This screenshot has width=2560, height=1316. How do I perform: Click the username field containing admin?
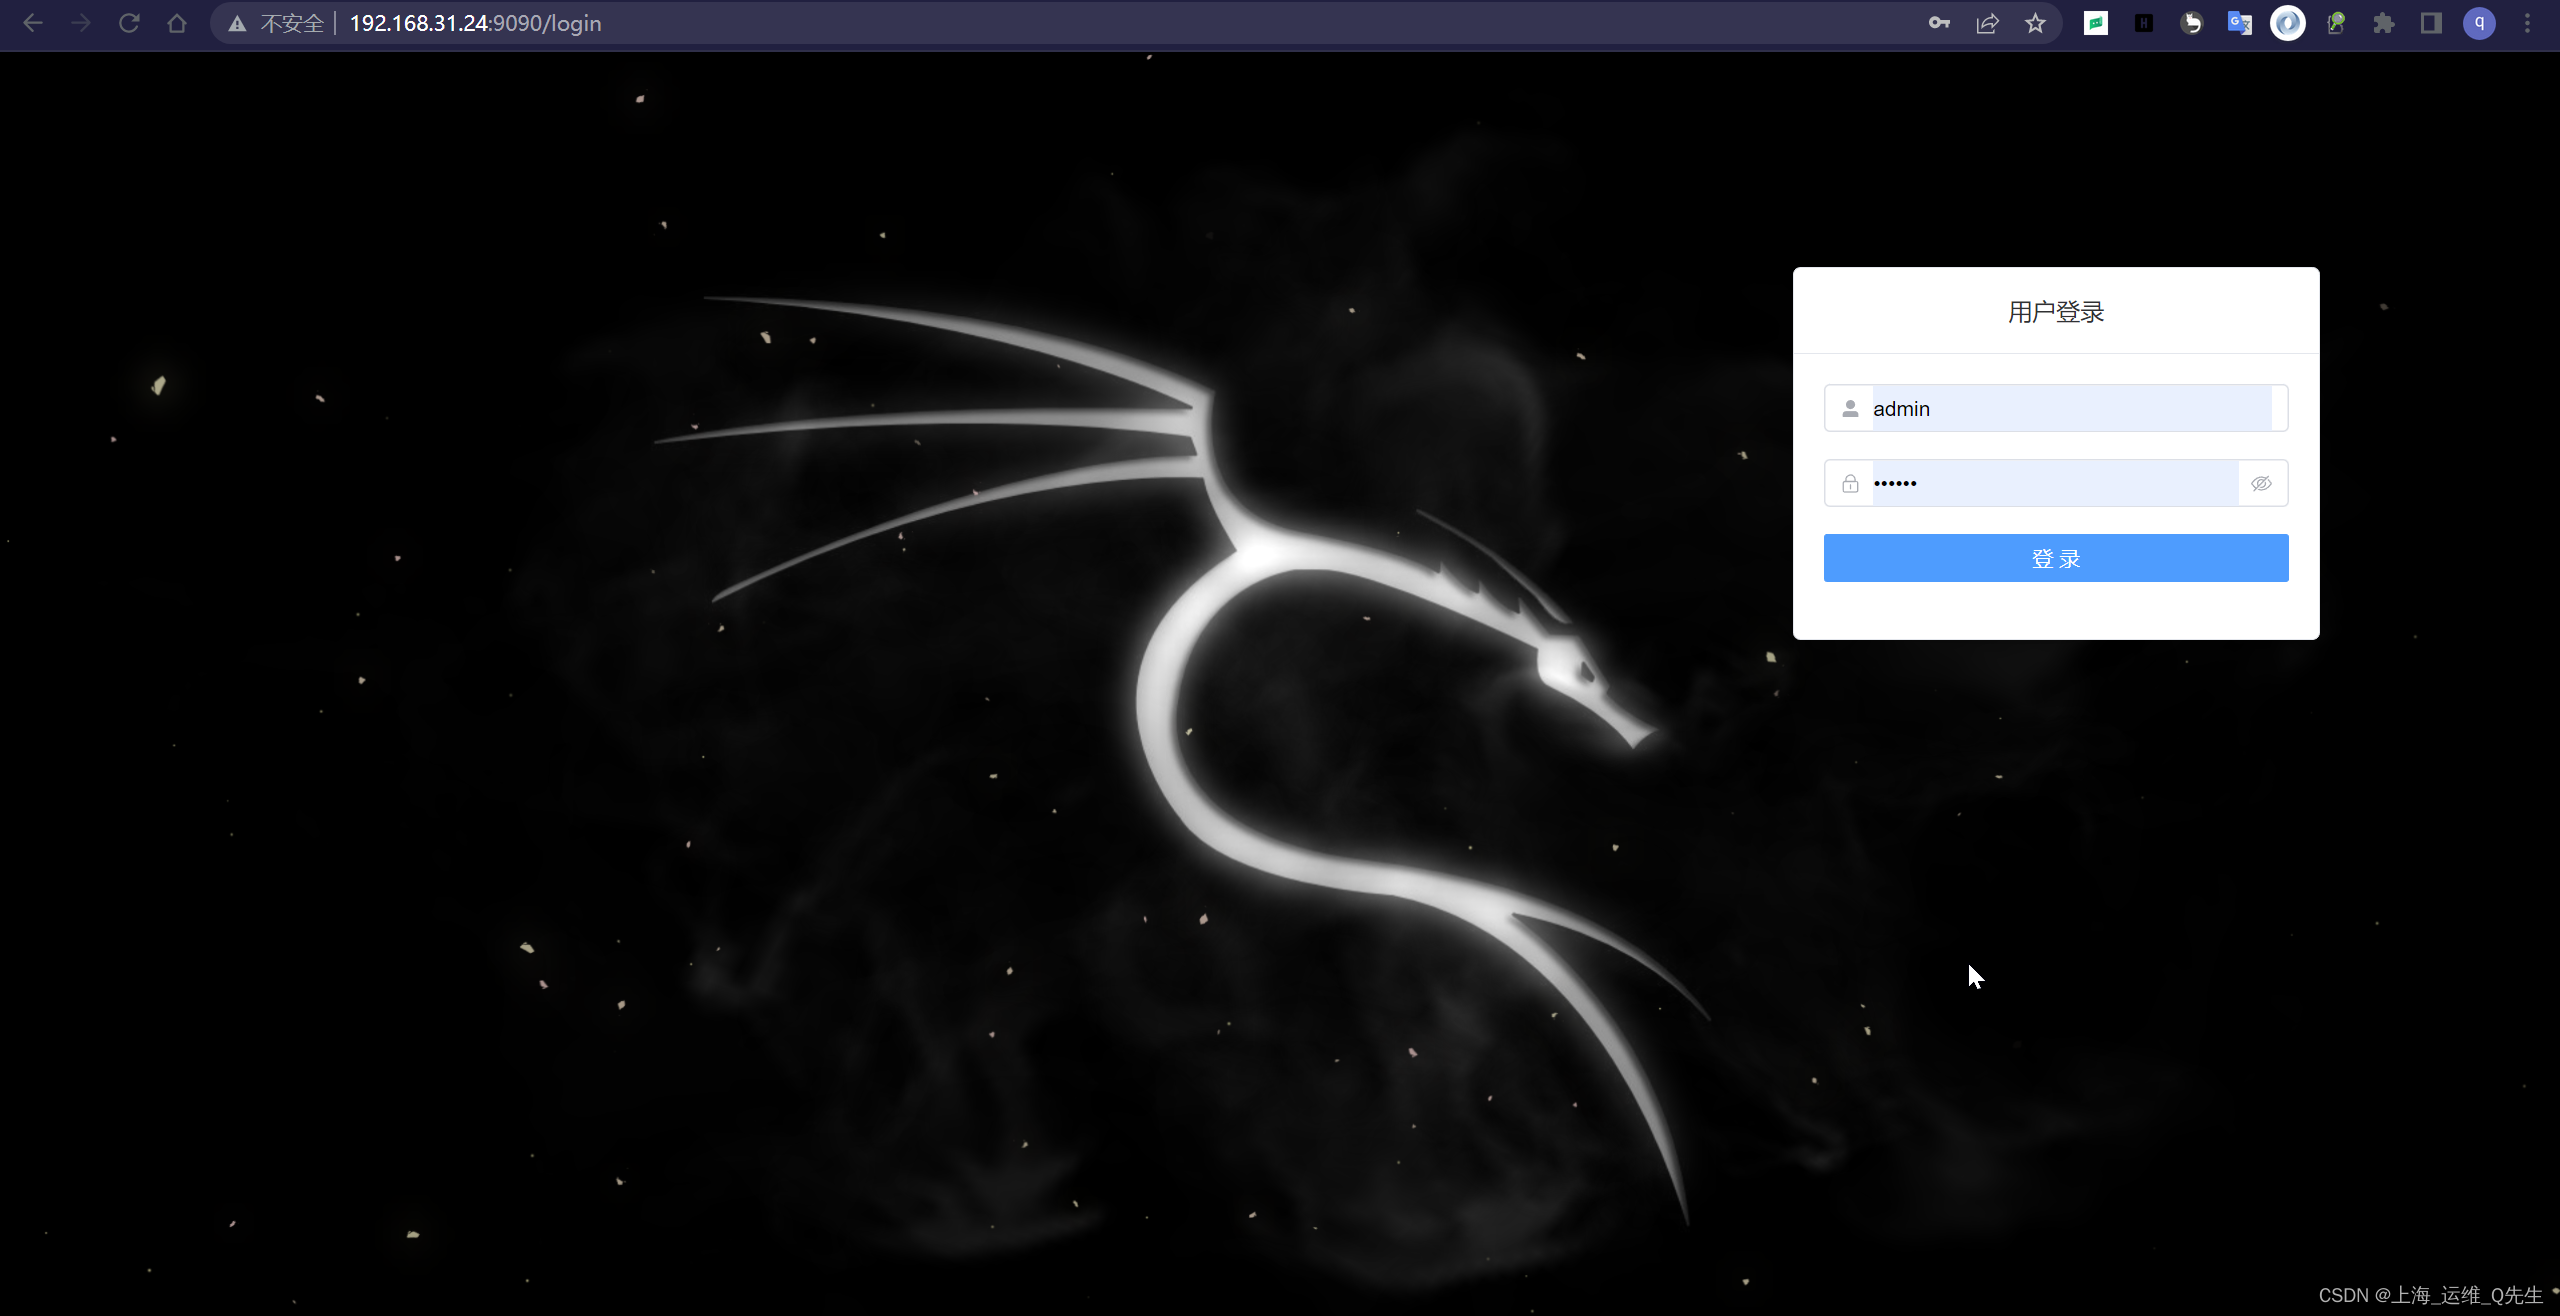point(2056,408)
